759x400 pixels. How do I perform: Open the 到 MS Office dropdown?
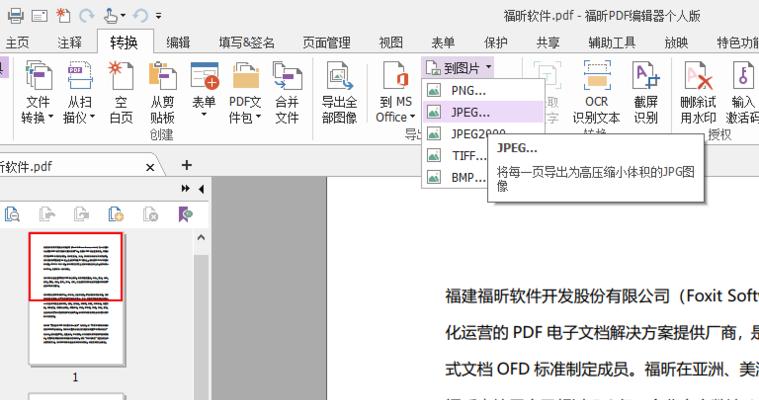coord(395,92)
